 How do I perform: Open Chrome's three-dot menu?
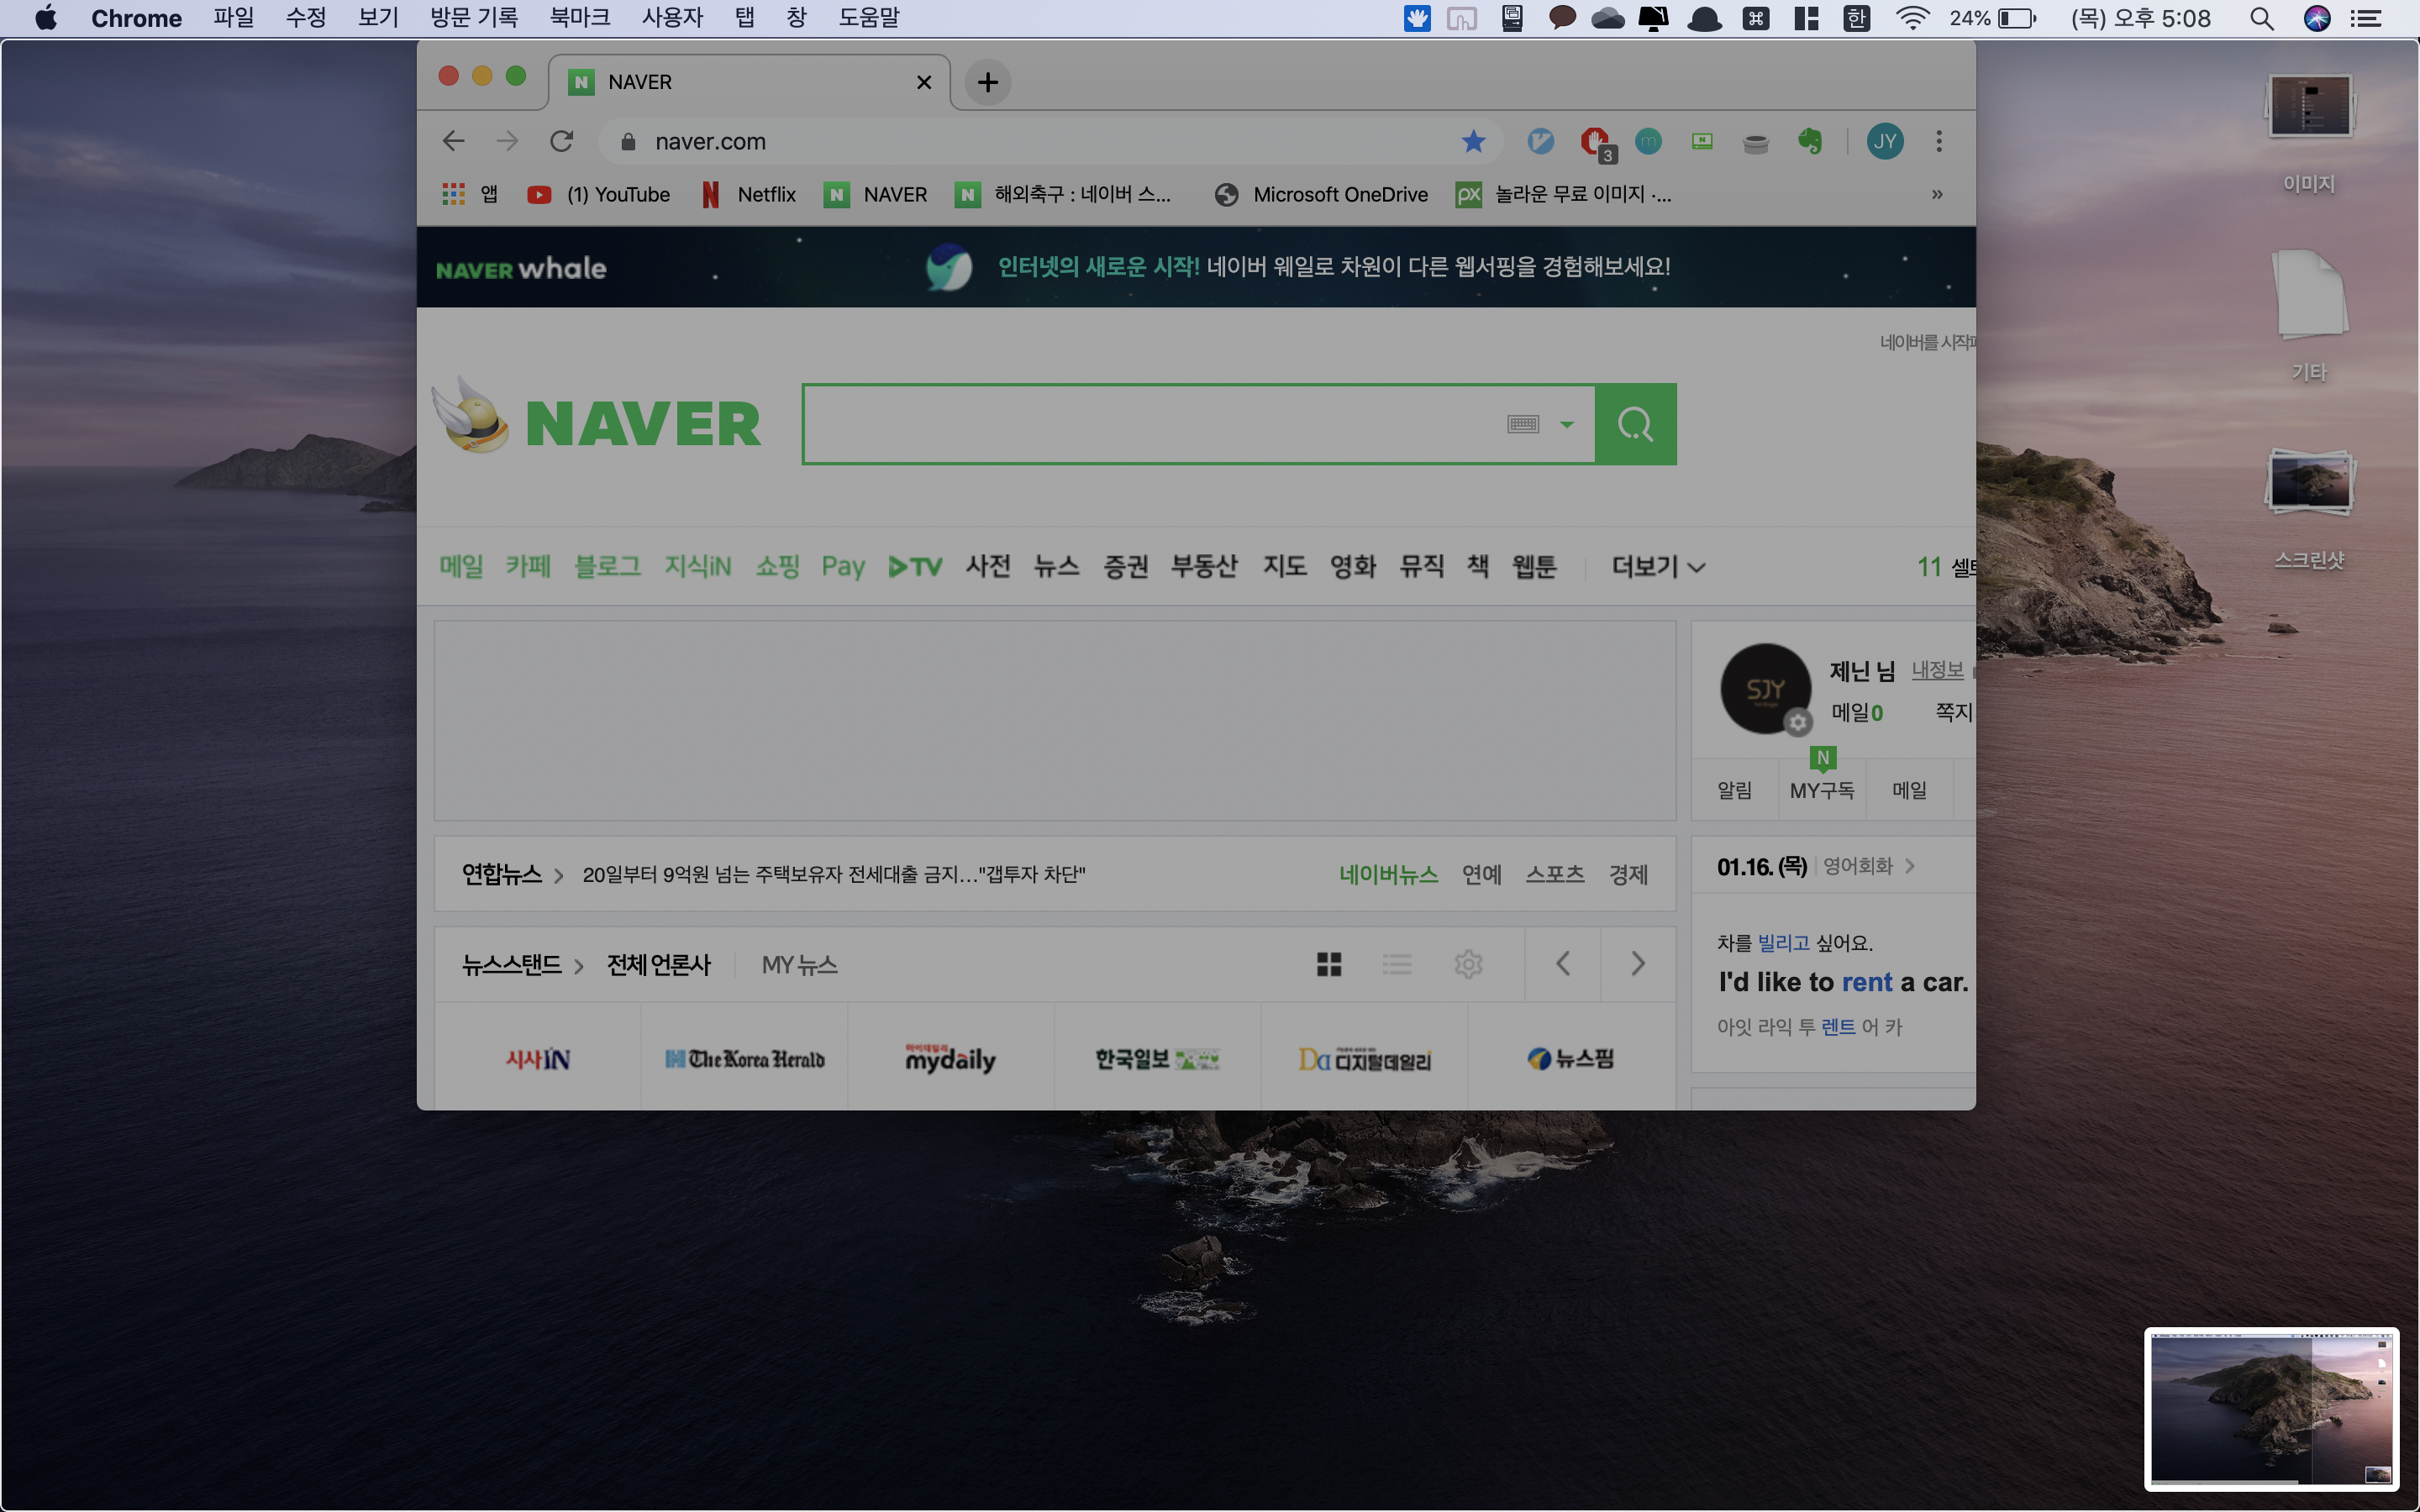click(x=1939, y=141)
